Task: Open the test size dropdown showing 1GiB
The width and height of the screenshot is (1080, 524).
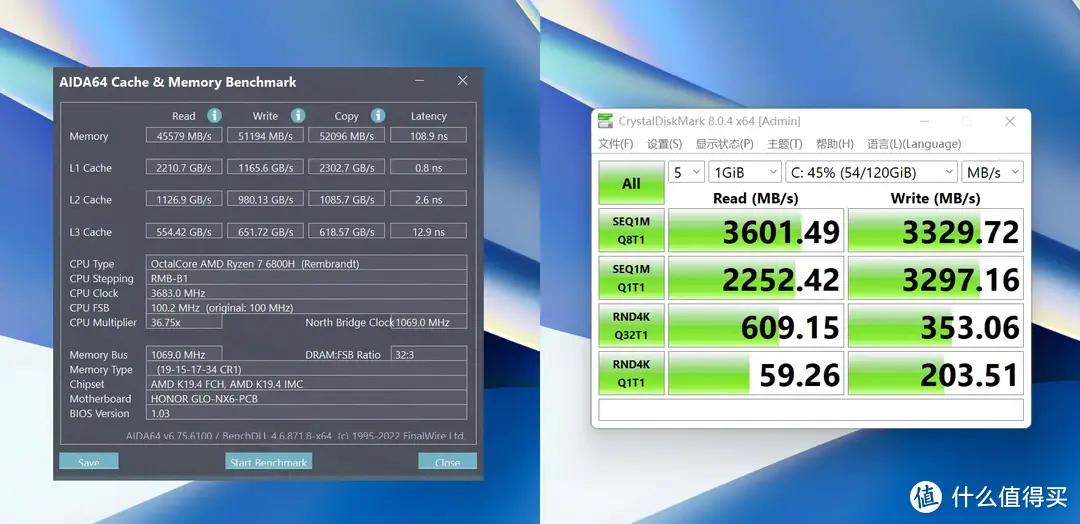Action: pyautogui.click(x=745, y=172)
